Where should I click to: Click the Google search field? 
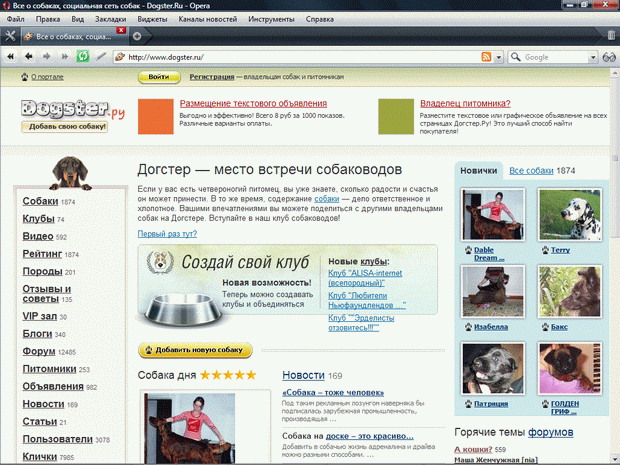(555, 57)
